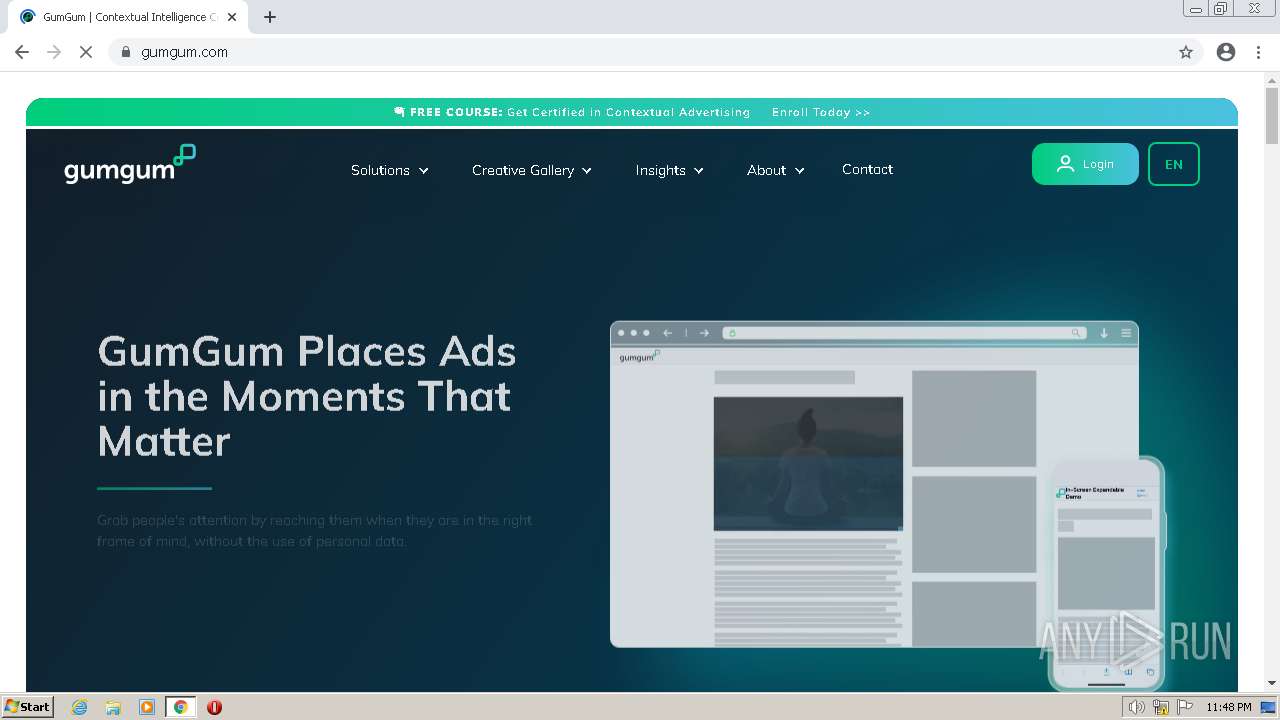Expand the Creative Gallery menu
Screen dimensions: 1280x720
(532, 170)
